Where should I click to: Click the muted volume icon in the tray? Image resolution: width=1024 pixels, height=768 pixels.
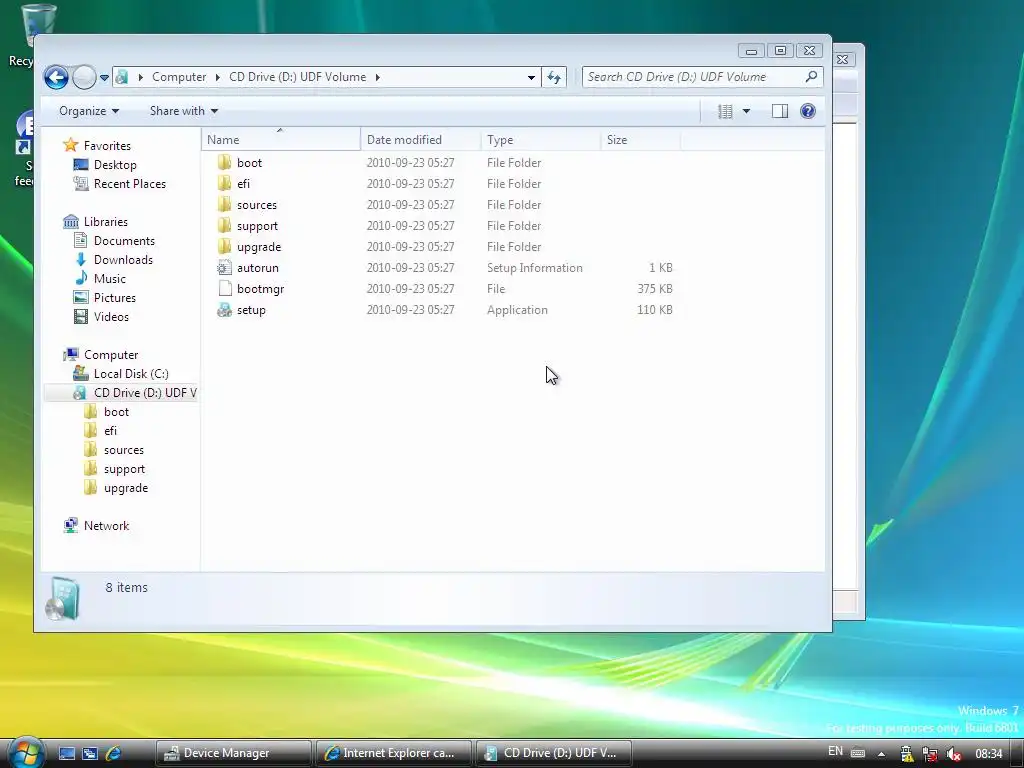coord(953,754)
